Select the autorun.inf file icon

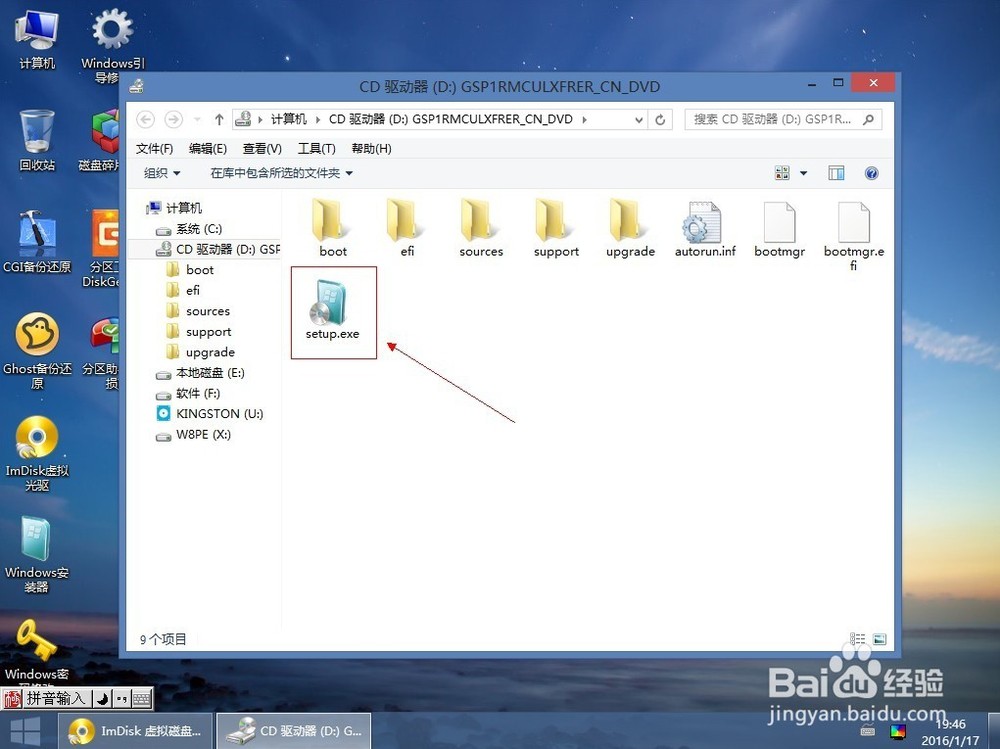pos(704,229)
